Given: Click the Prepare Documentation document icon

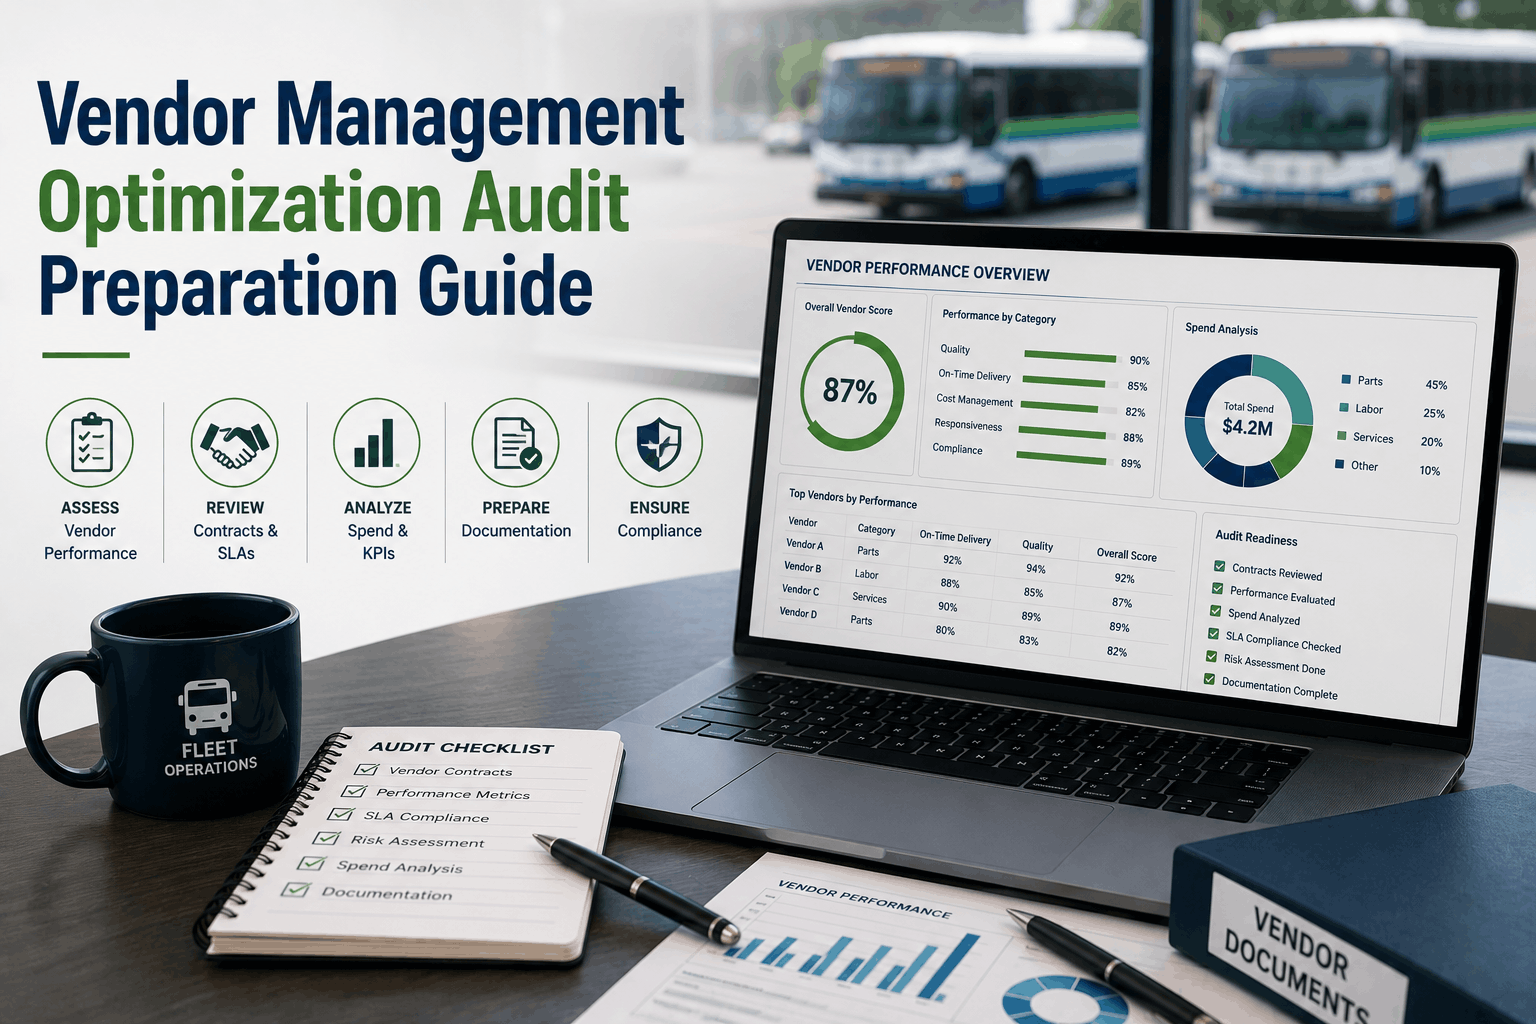Looking at the screenshot, I should 516,443.
